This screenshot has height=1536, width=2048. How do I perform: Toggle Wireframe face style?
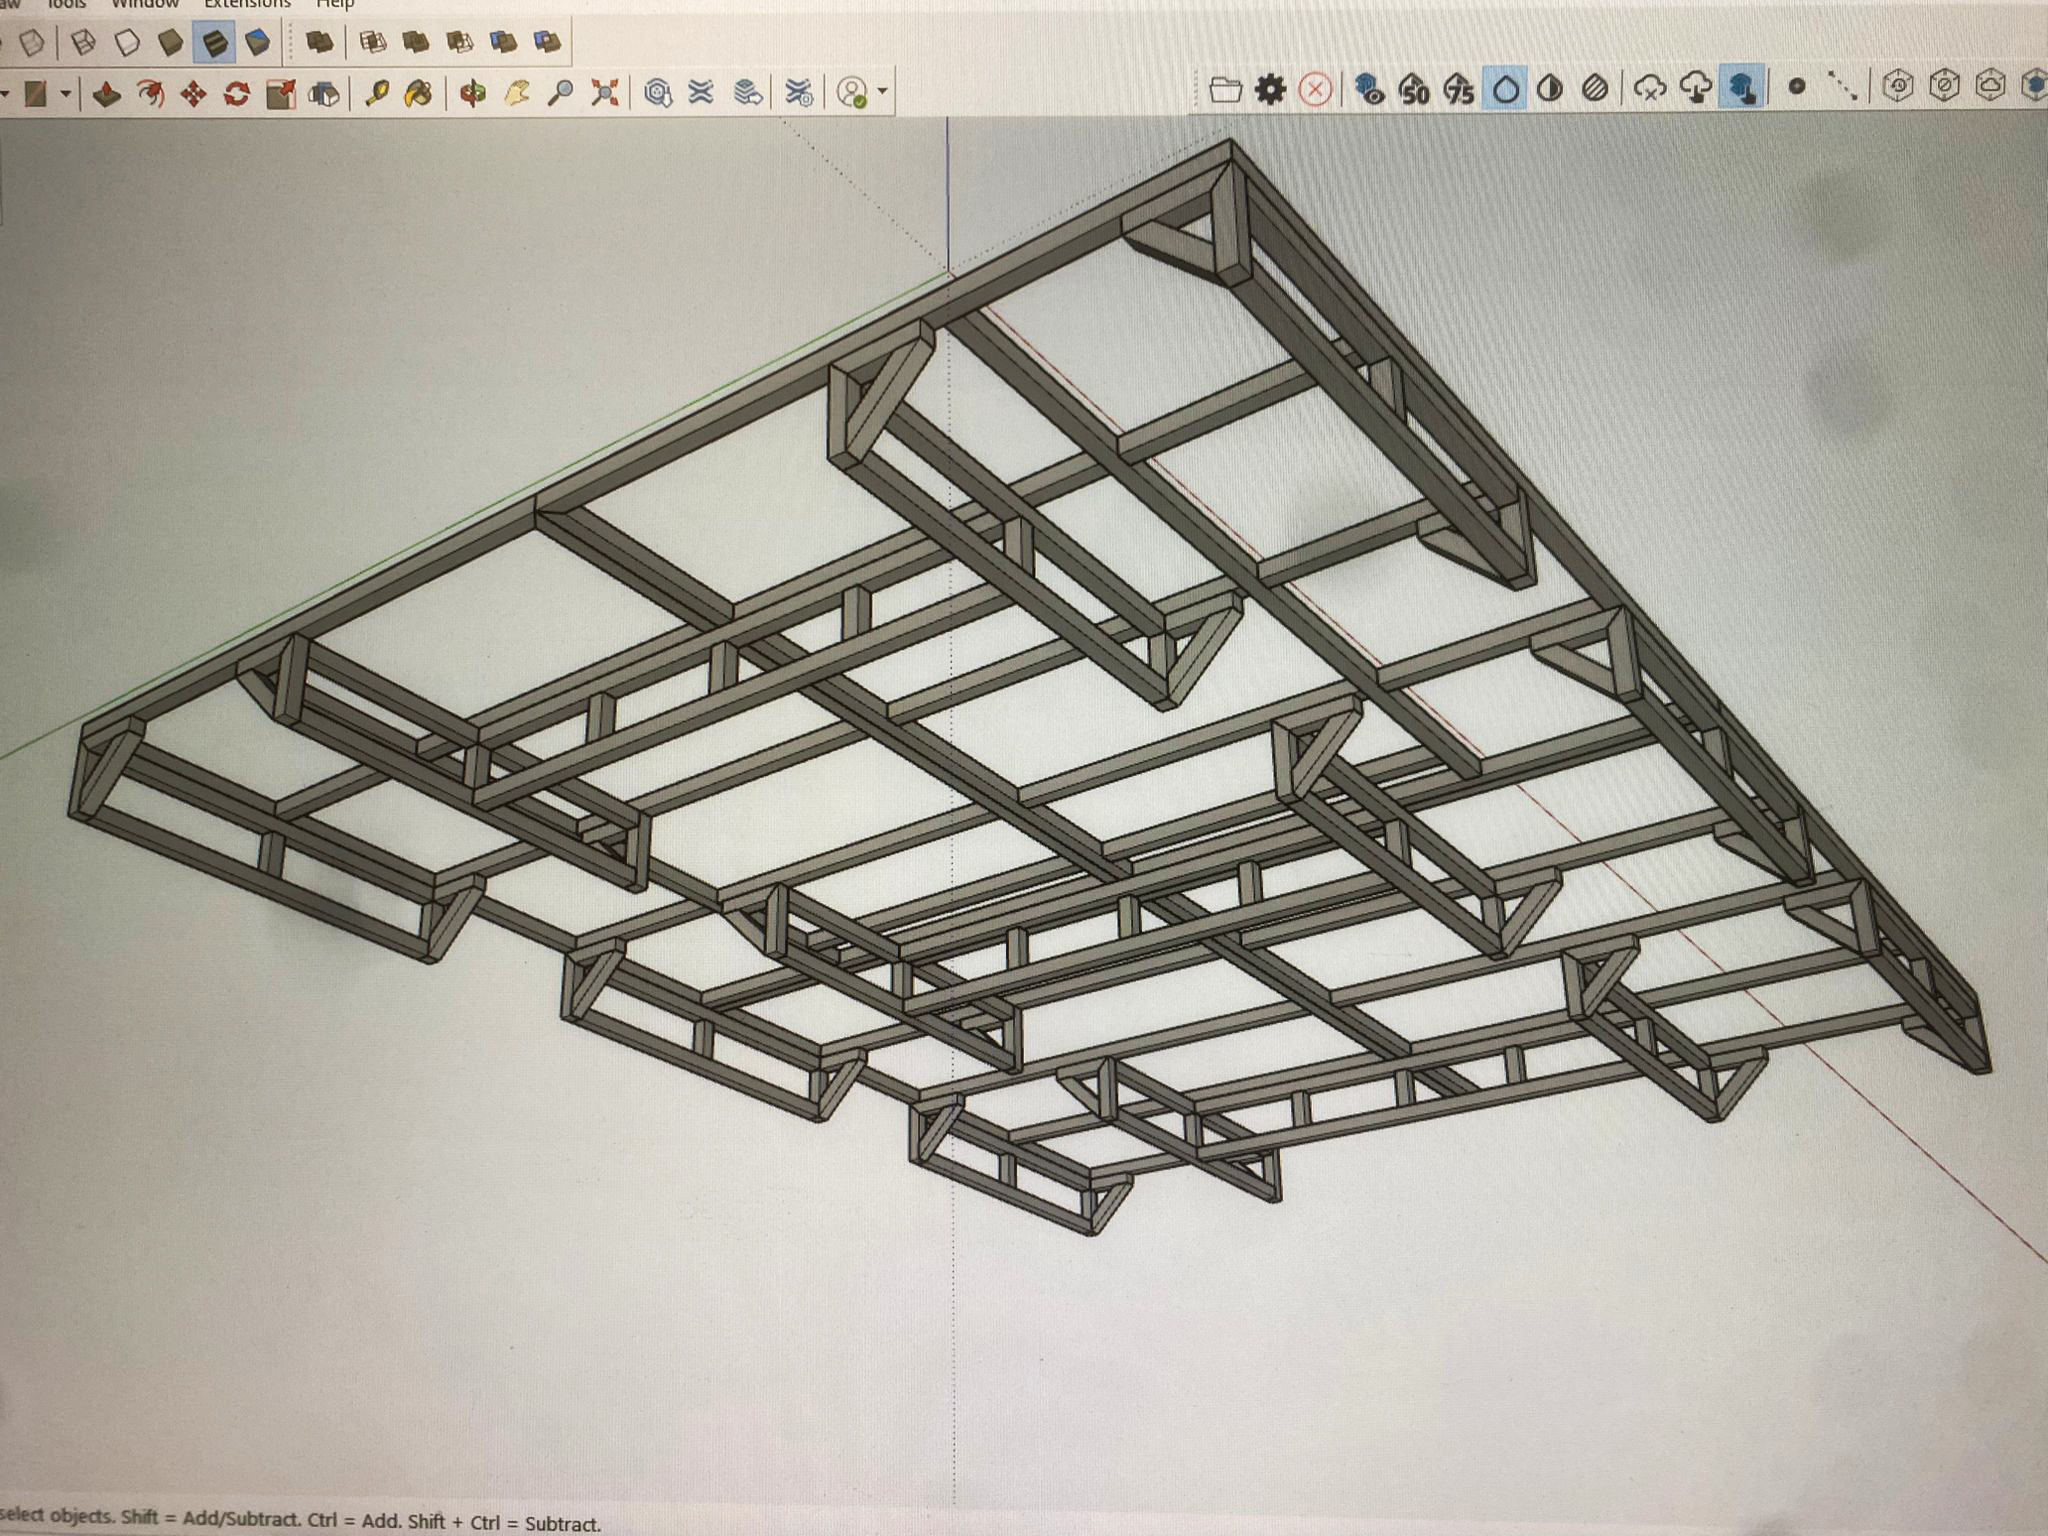[x=84, y=42]
